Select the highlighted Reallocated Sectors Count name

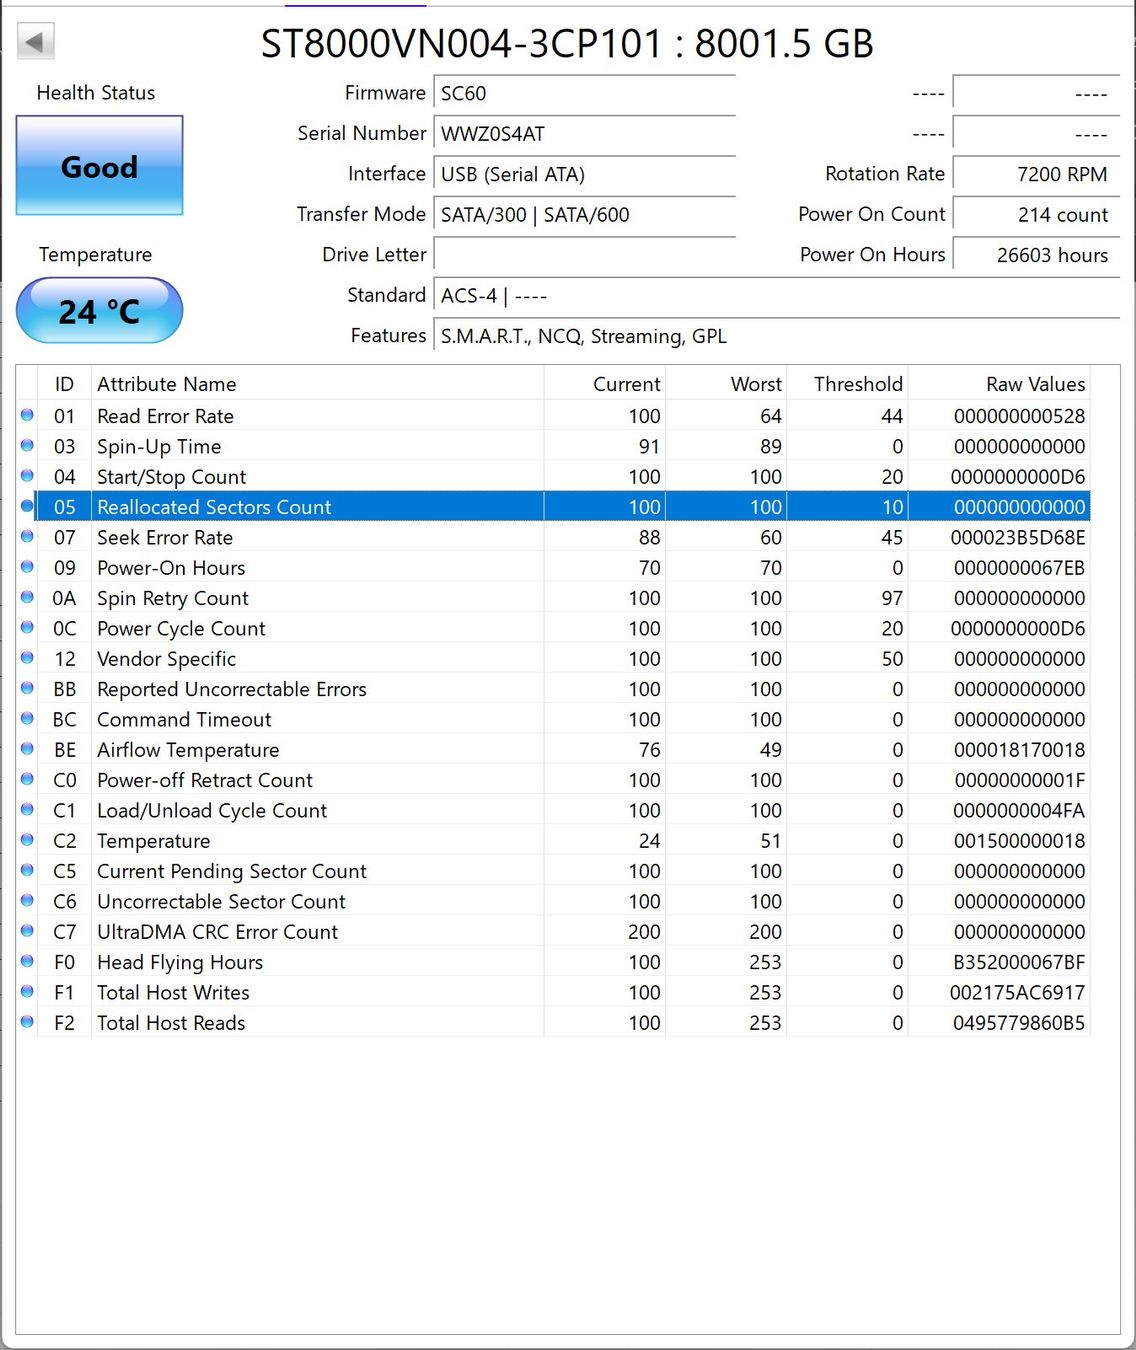click(x=214, y=507)
